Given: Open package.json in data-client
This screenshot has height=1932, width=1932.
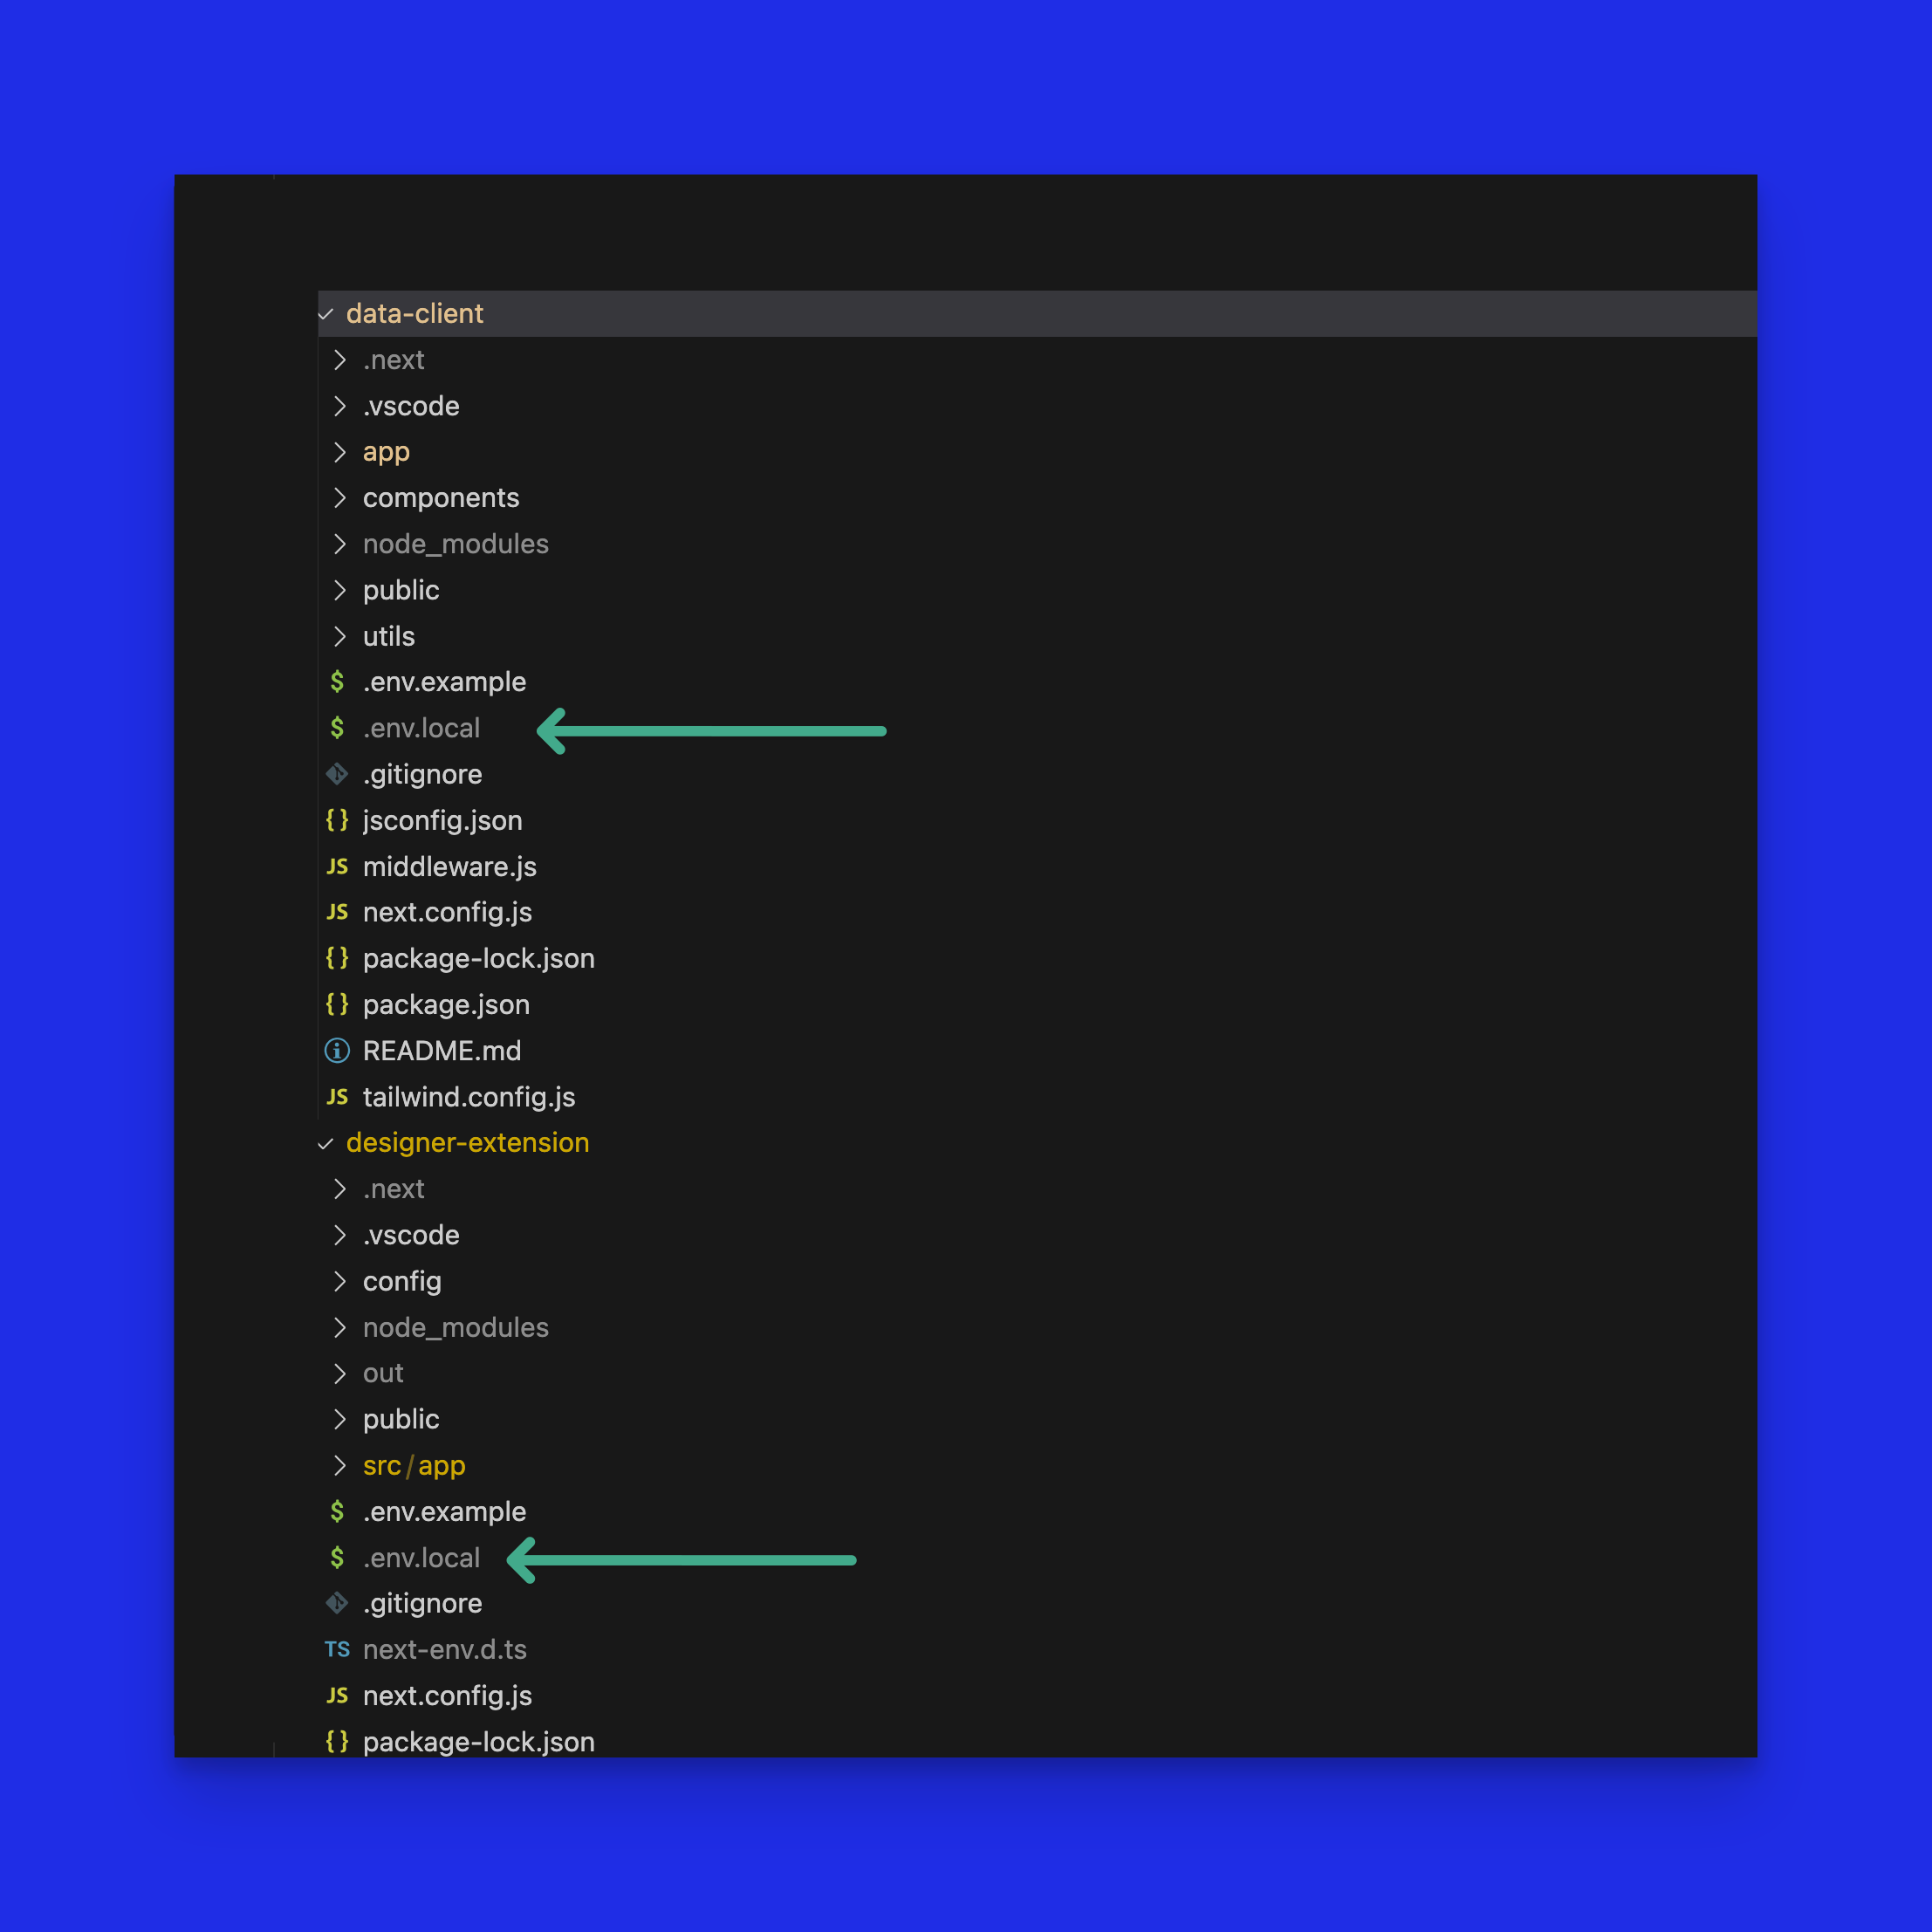Looking at the screenshot, I should 446,1004.
